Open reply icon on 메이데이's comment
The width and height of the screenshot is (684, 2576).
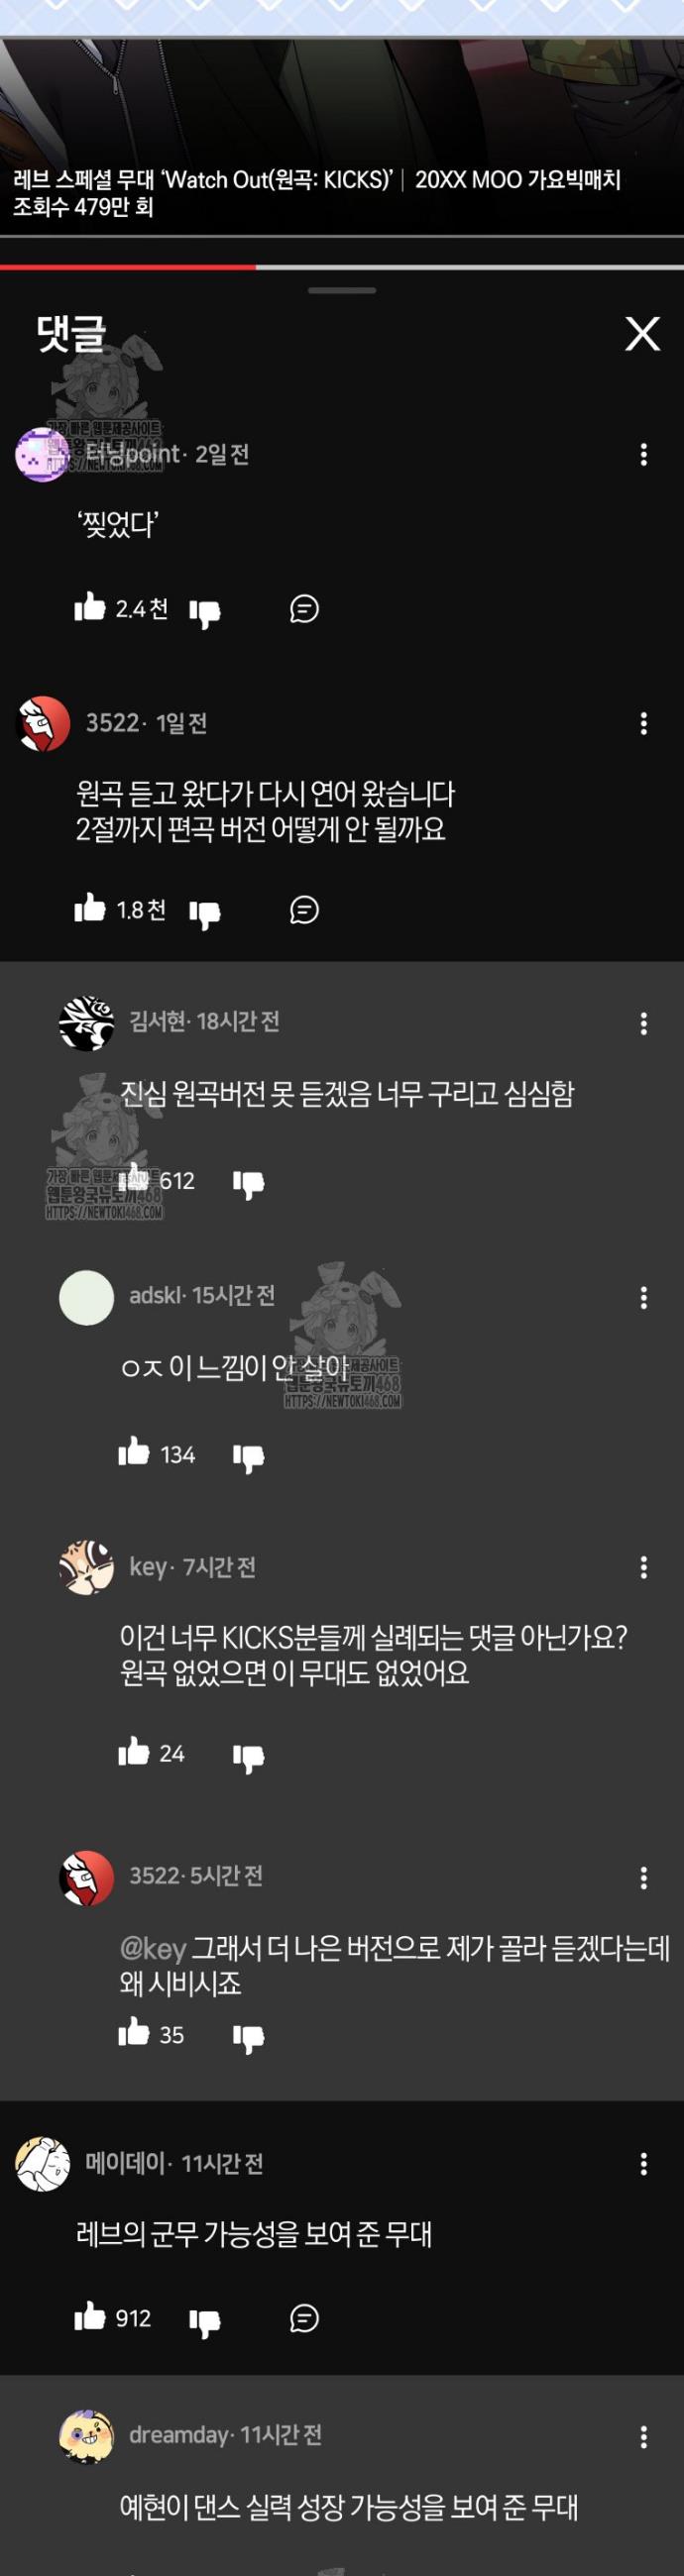tap(304, 2318)
